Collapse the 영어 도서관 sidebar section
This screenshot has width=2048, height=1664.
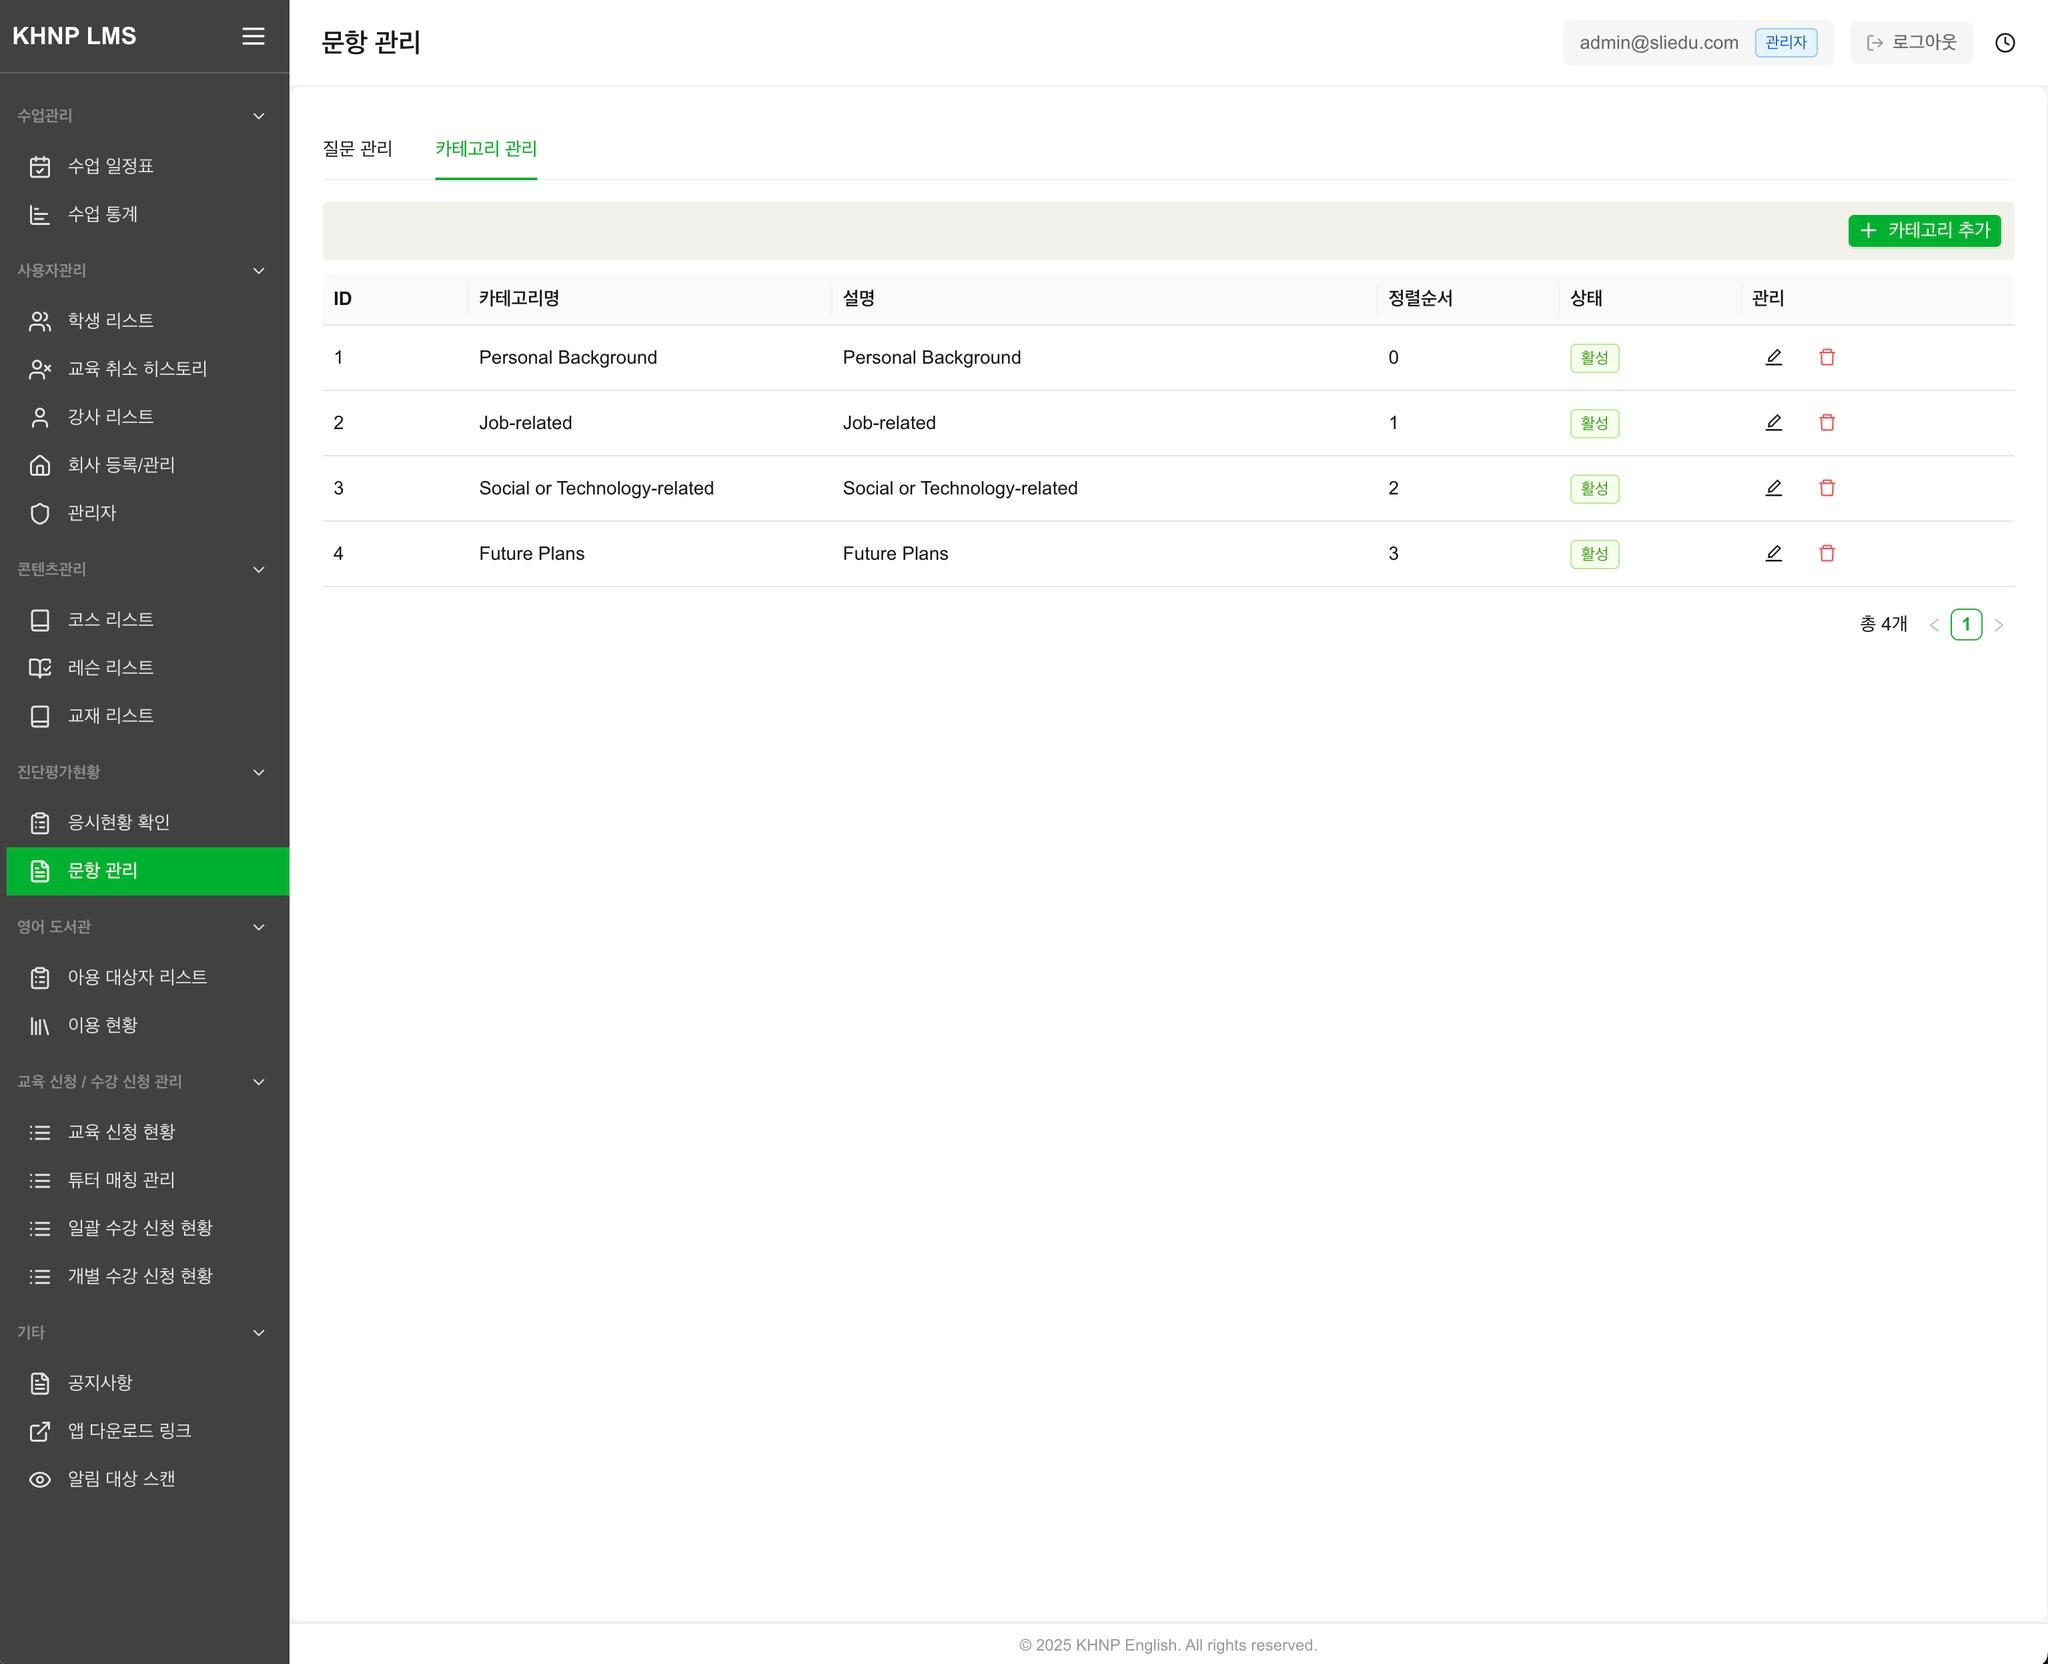point(259,927)
